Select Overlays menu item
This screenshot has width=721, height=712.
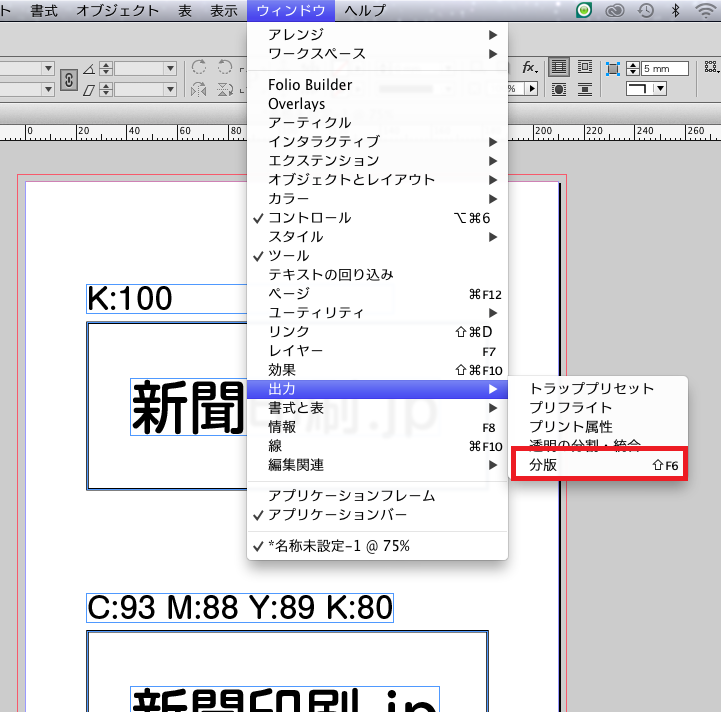[377, 104]
